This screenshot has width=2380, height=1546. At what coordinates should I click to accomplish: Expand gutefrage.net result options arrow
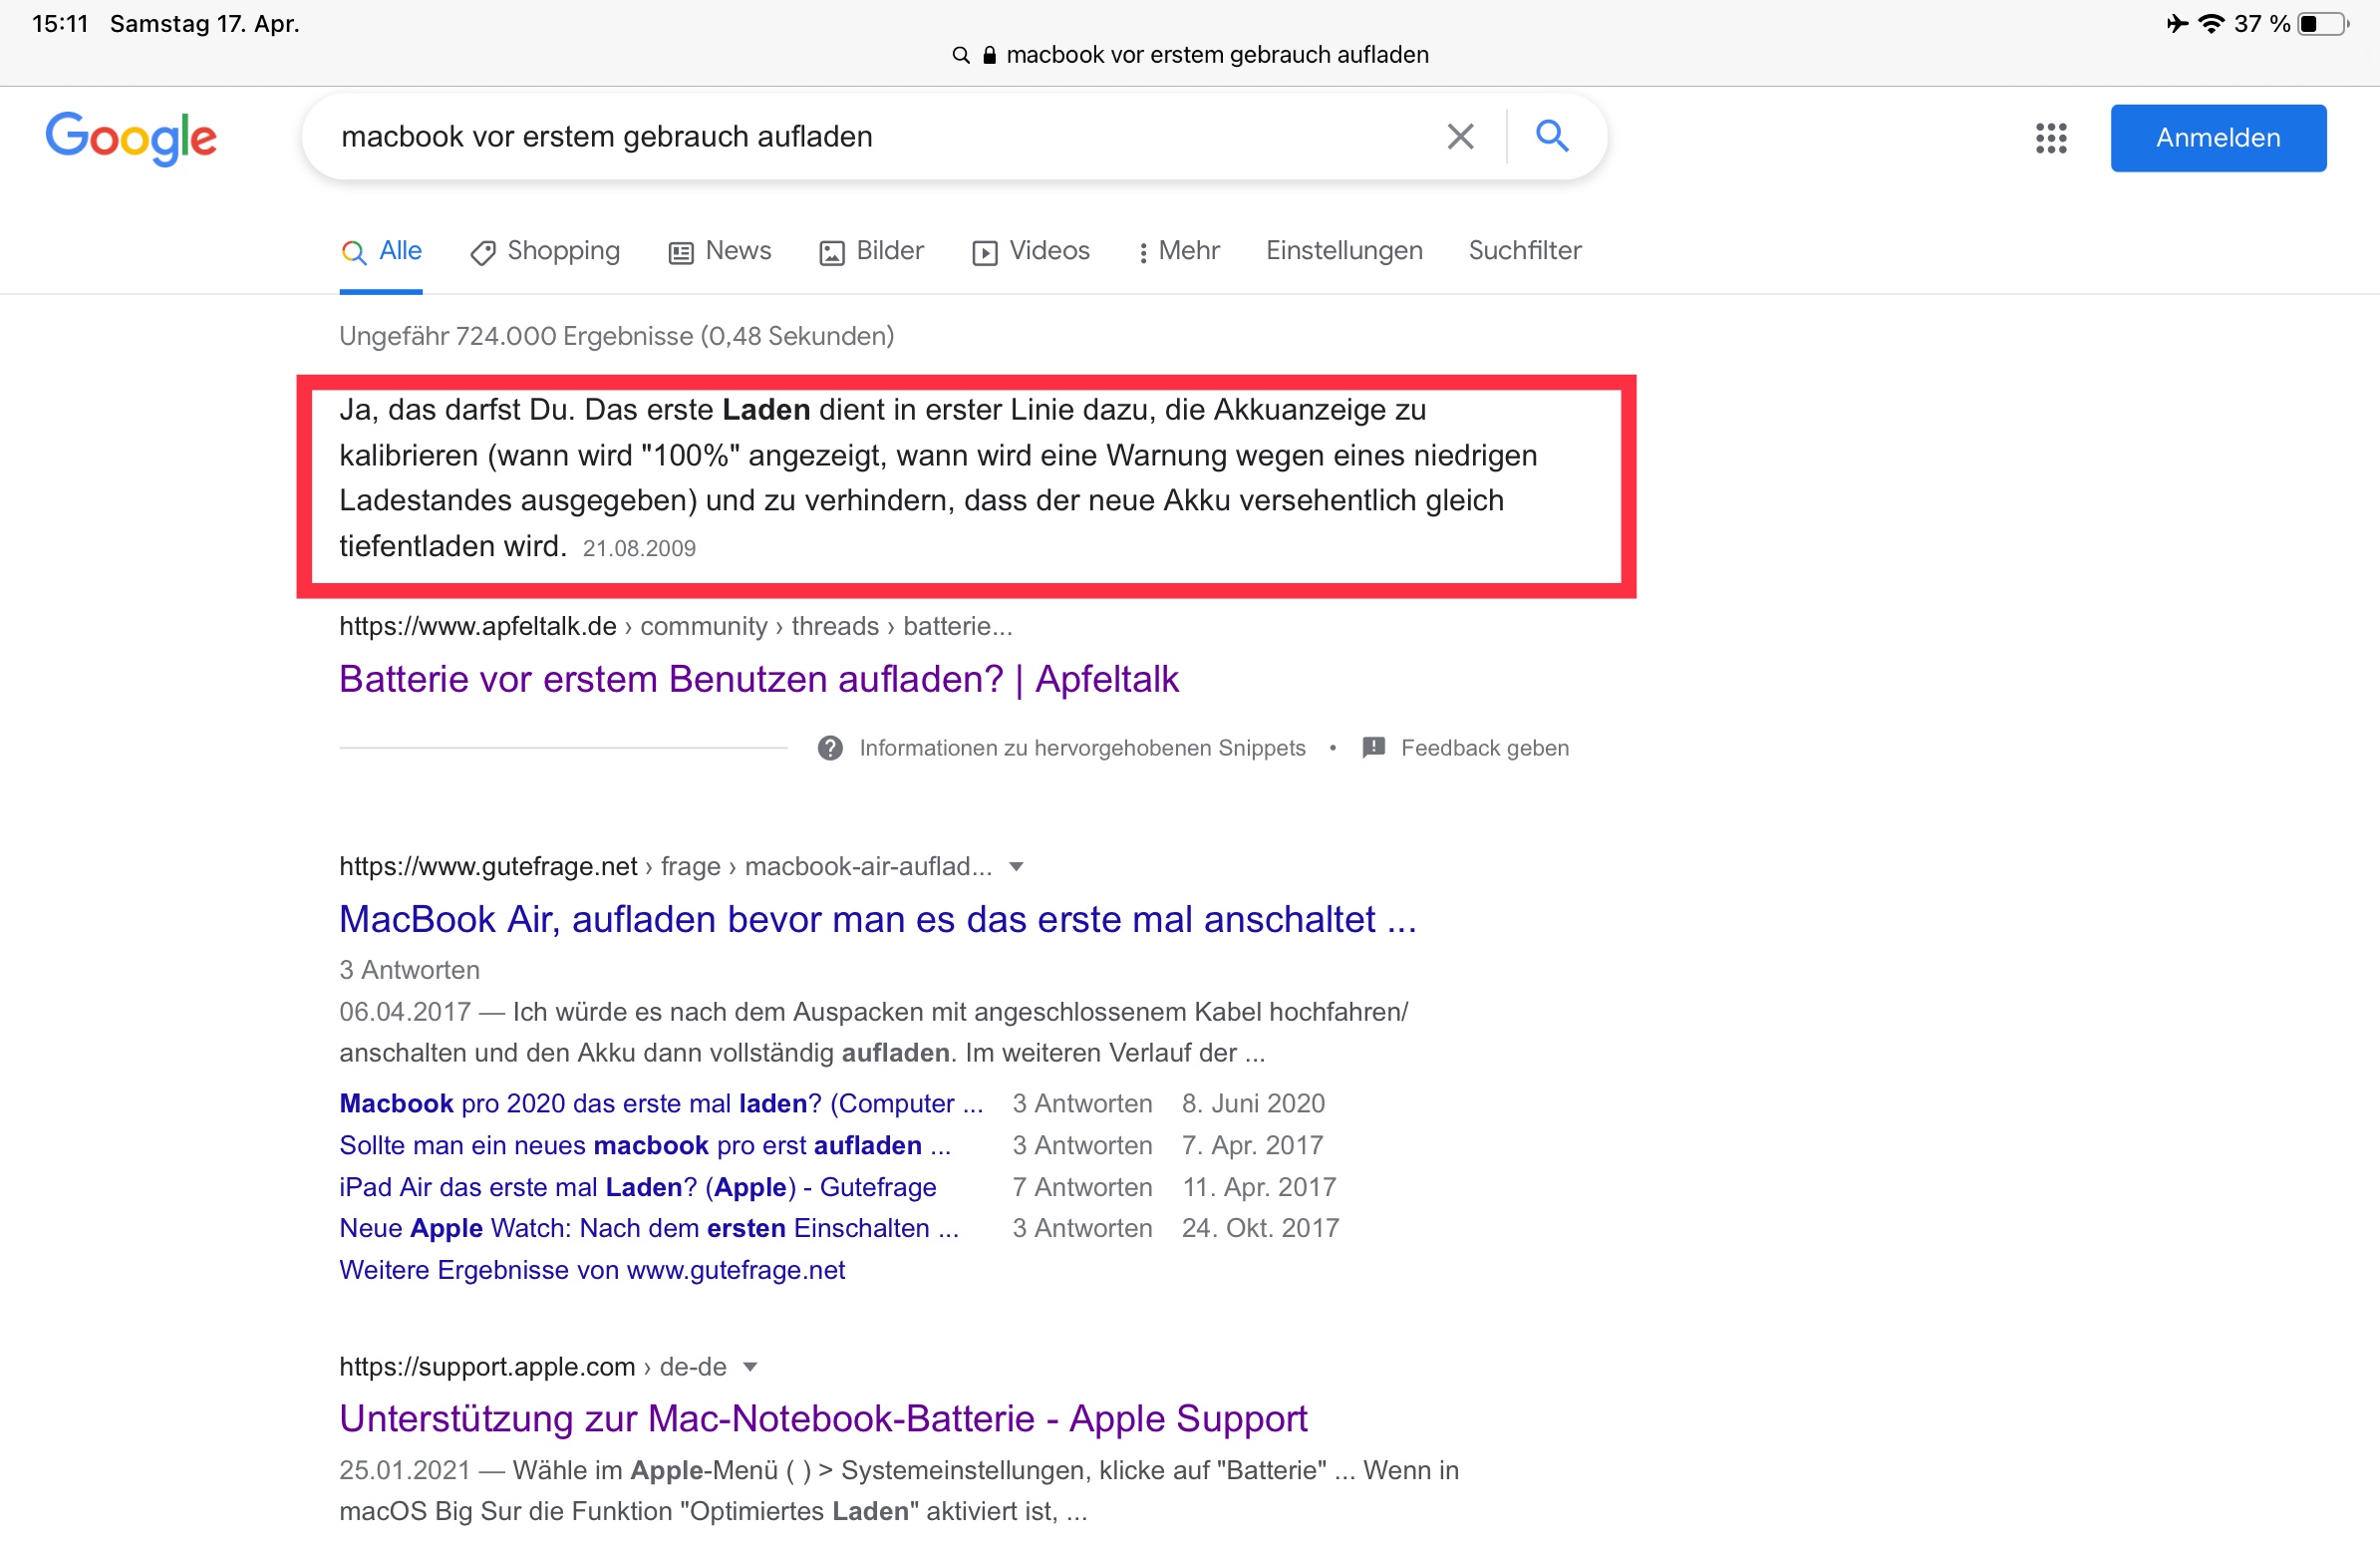(1016, 866)
